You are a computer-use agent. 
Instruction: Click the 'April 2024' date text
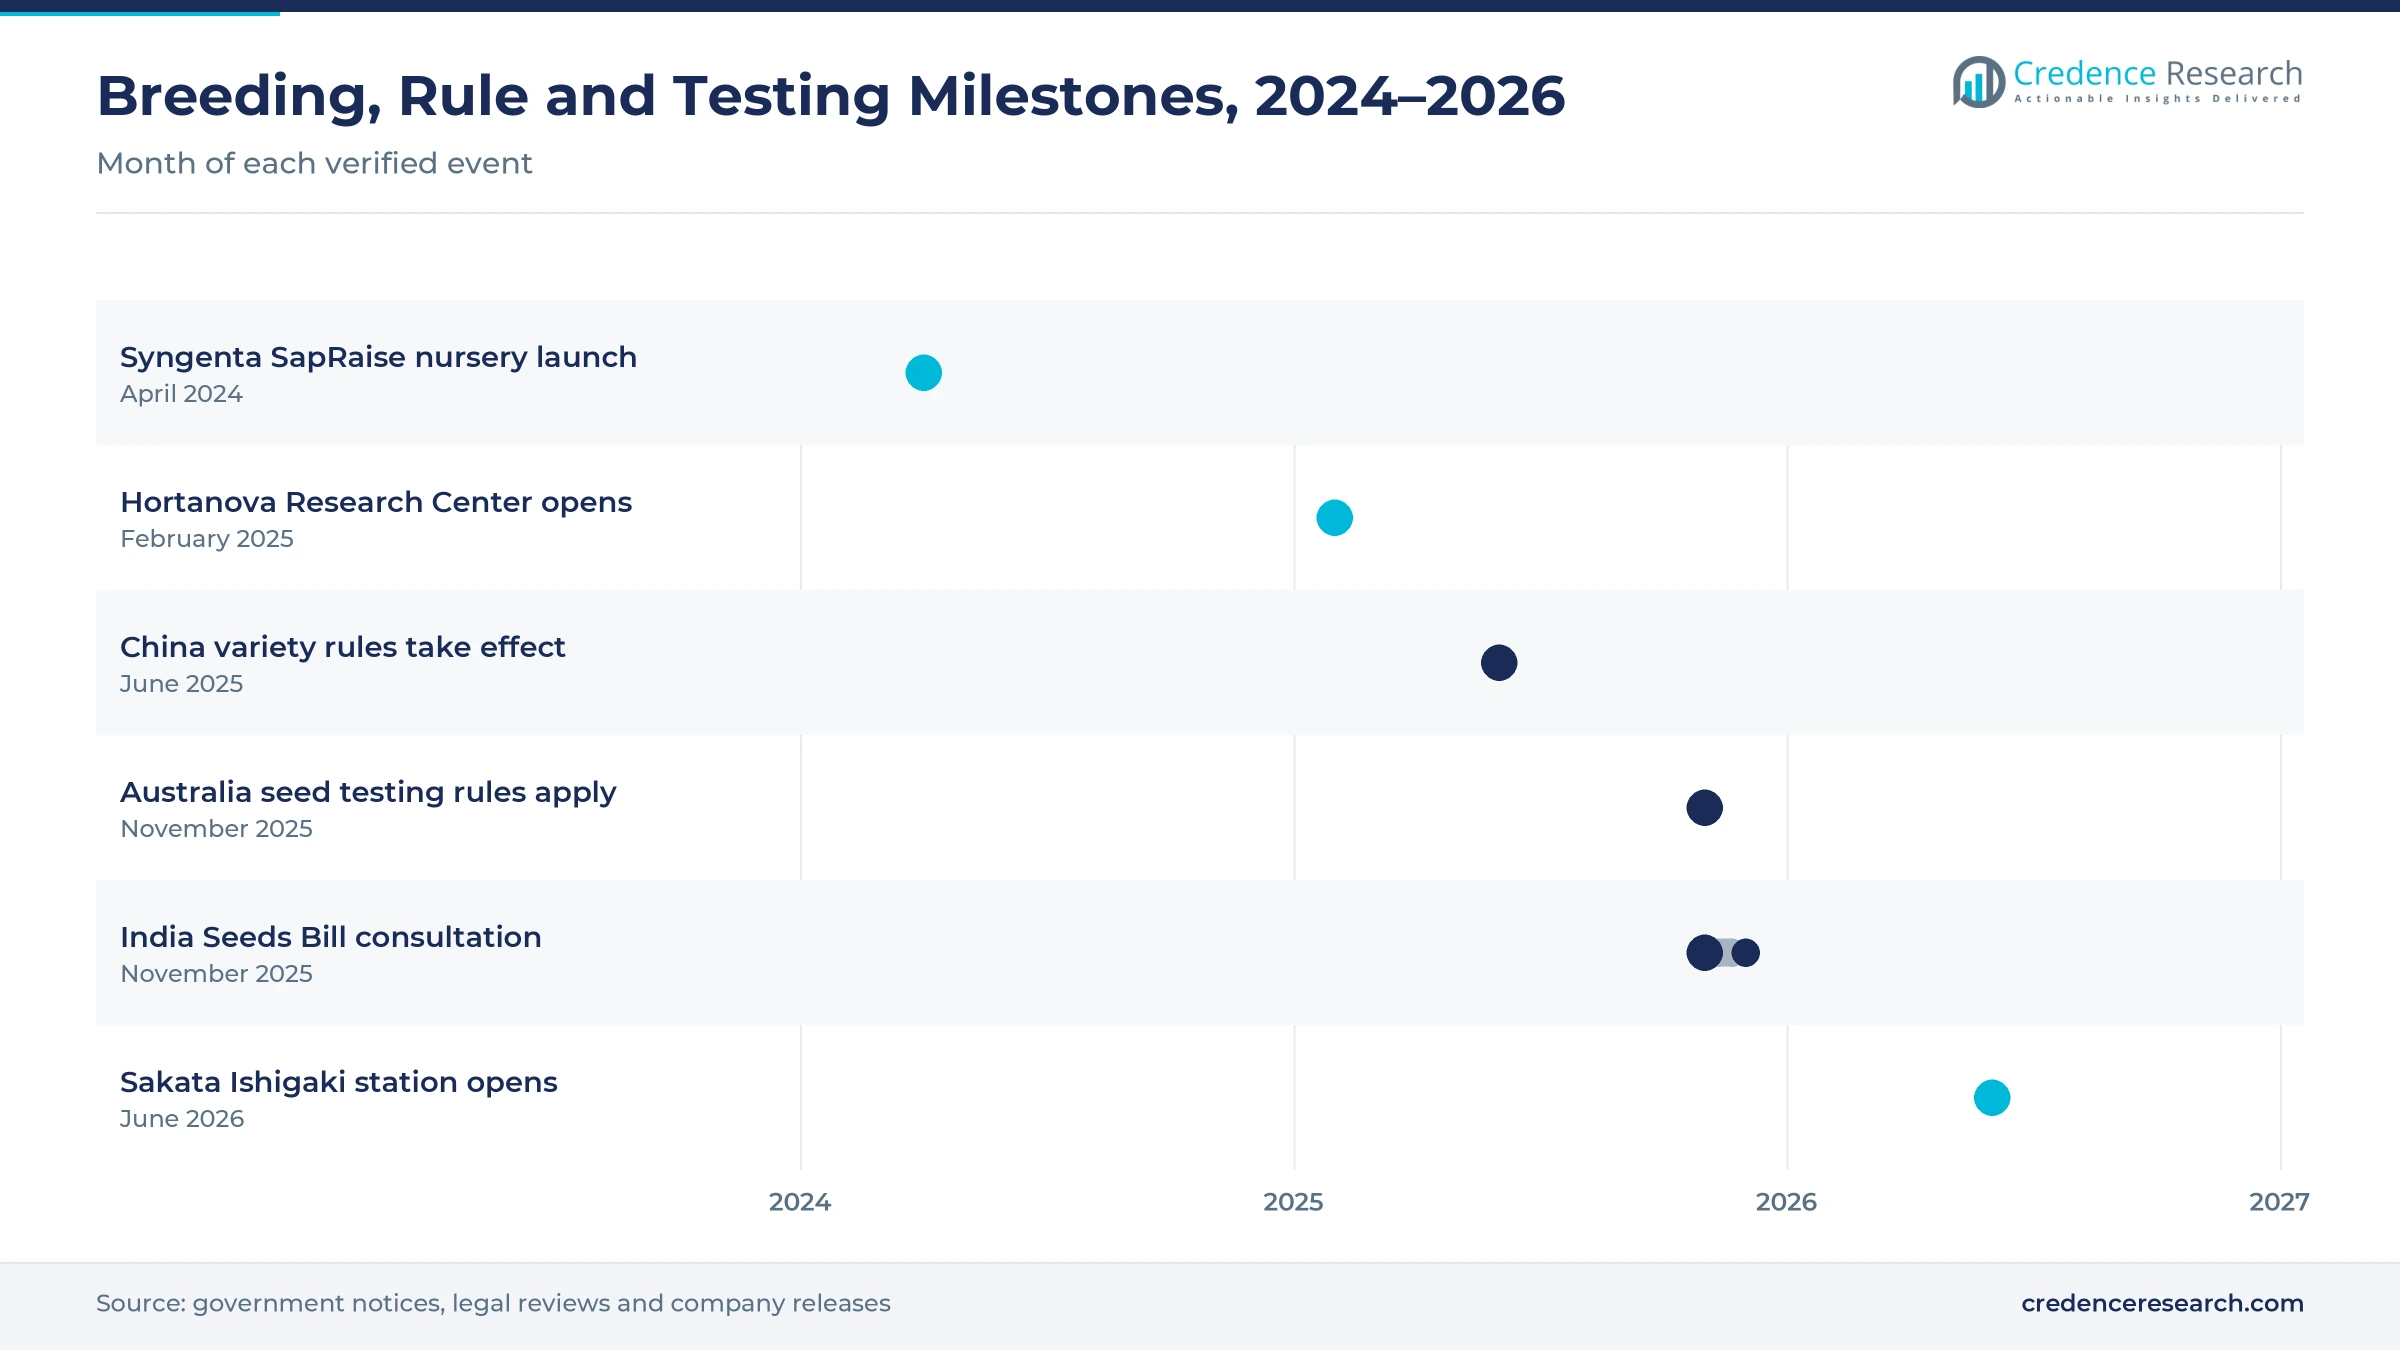click(181, 394)
